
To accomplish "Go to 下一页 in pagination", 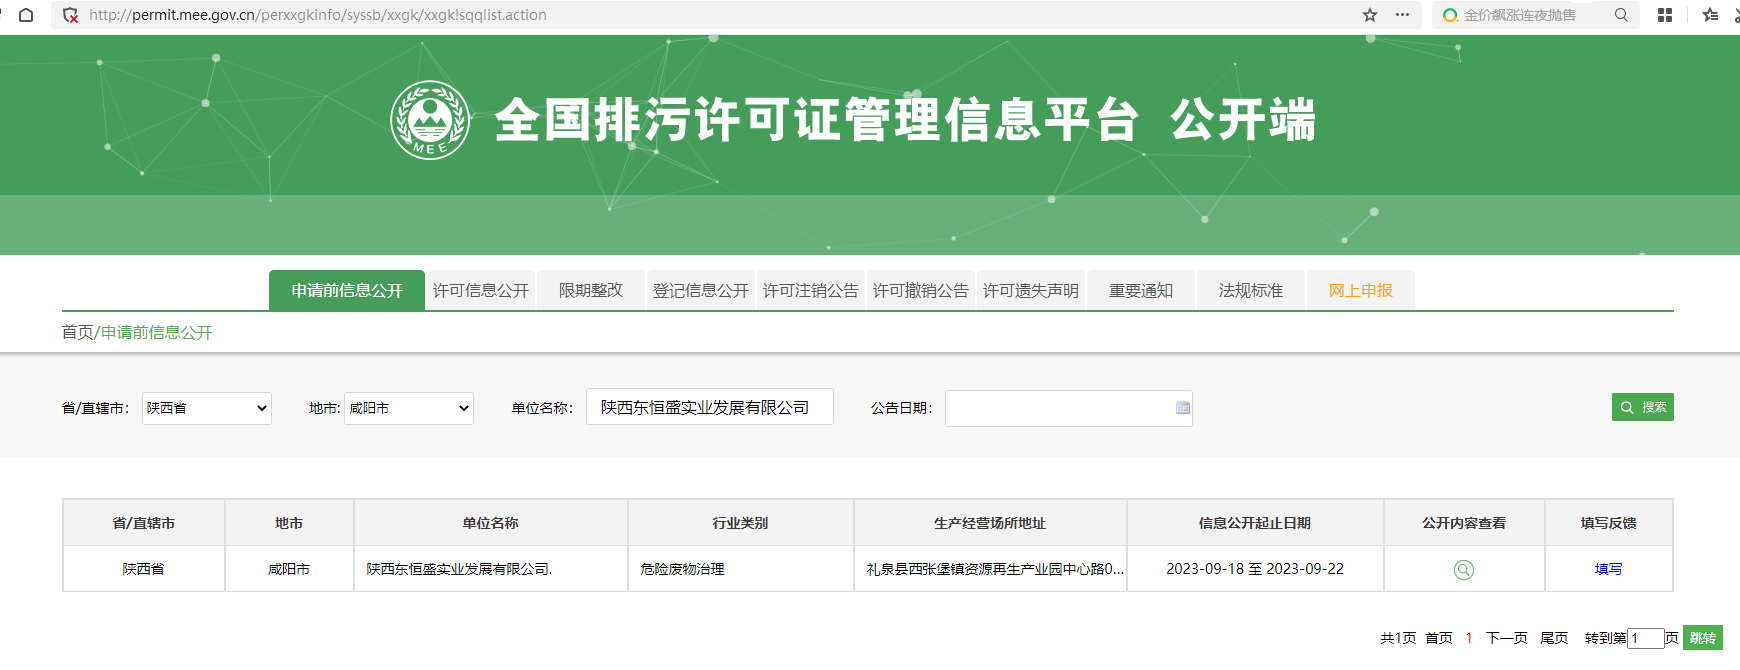I will 1507,638.
